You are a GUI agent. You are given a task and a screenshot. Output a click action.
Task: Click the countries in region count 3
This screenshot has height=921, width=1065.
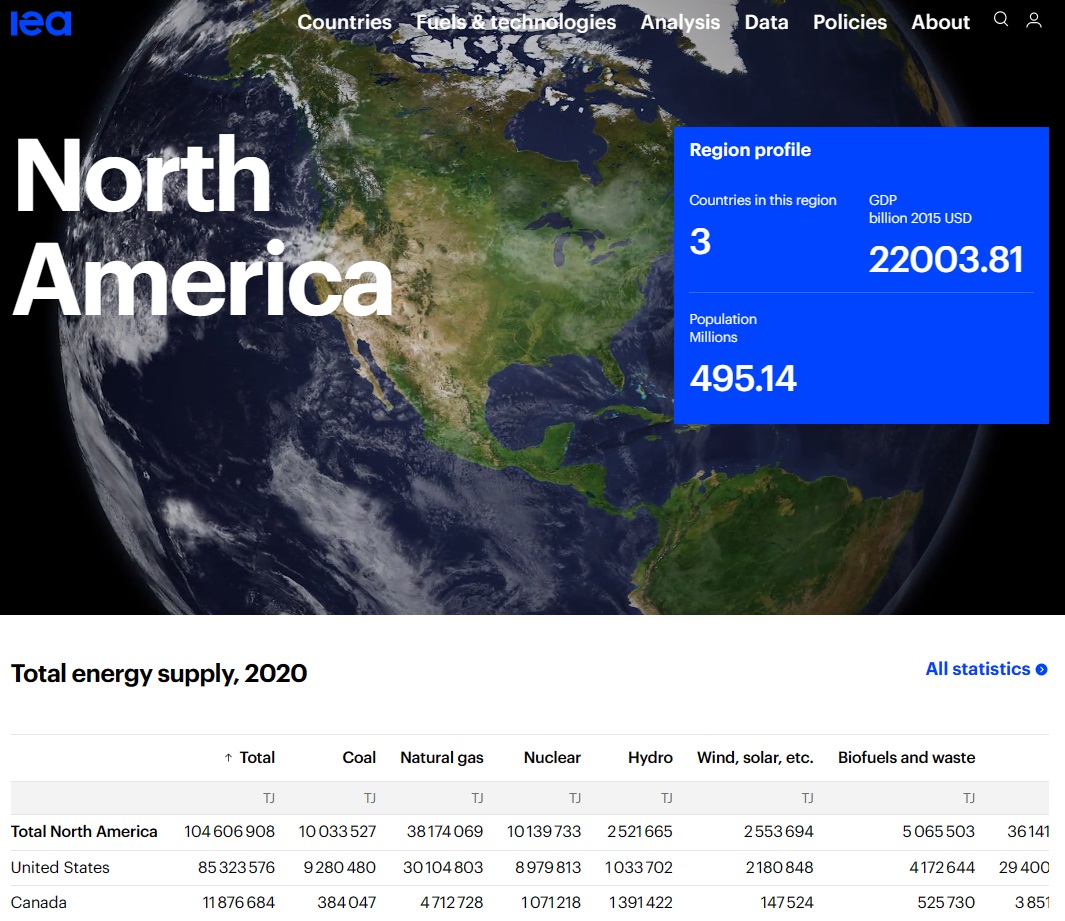point(700,242)
